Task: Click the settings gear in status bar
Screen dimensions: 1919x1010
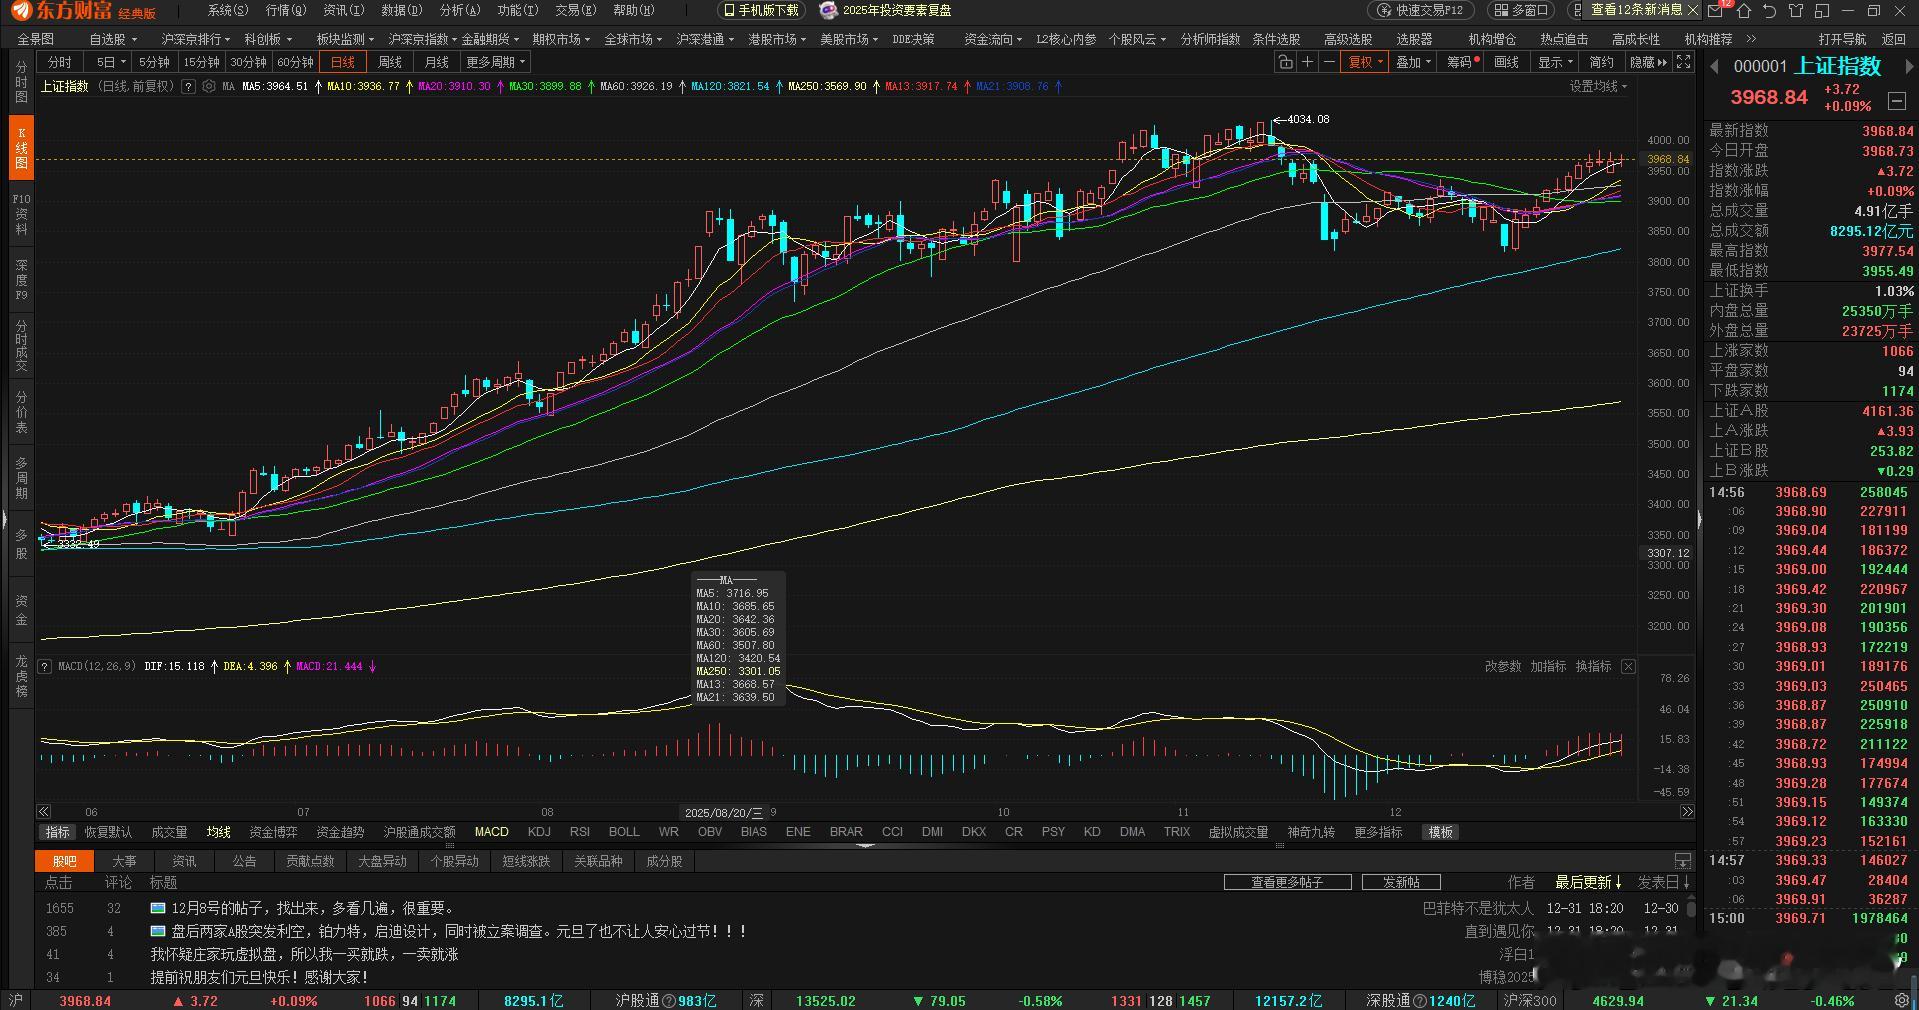Action: tap(1902, 1000)
